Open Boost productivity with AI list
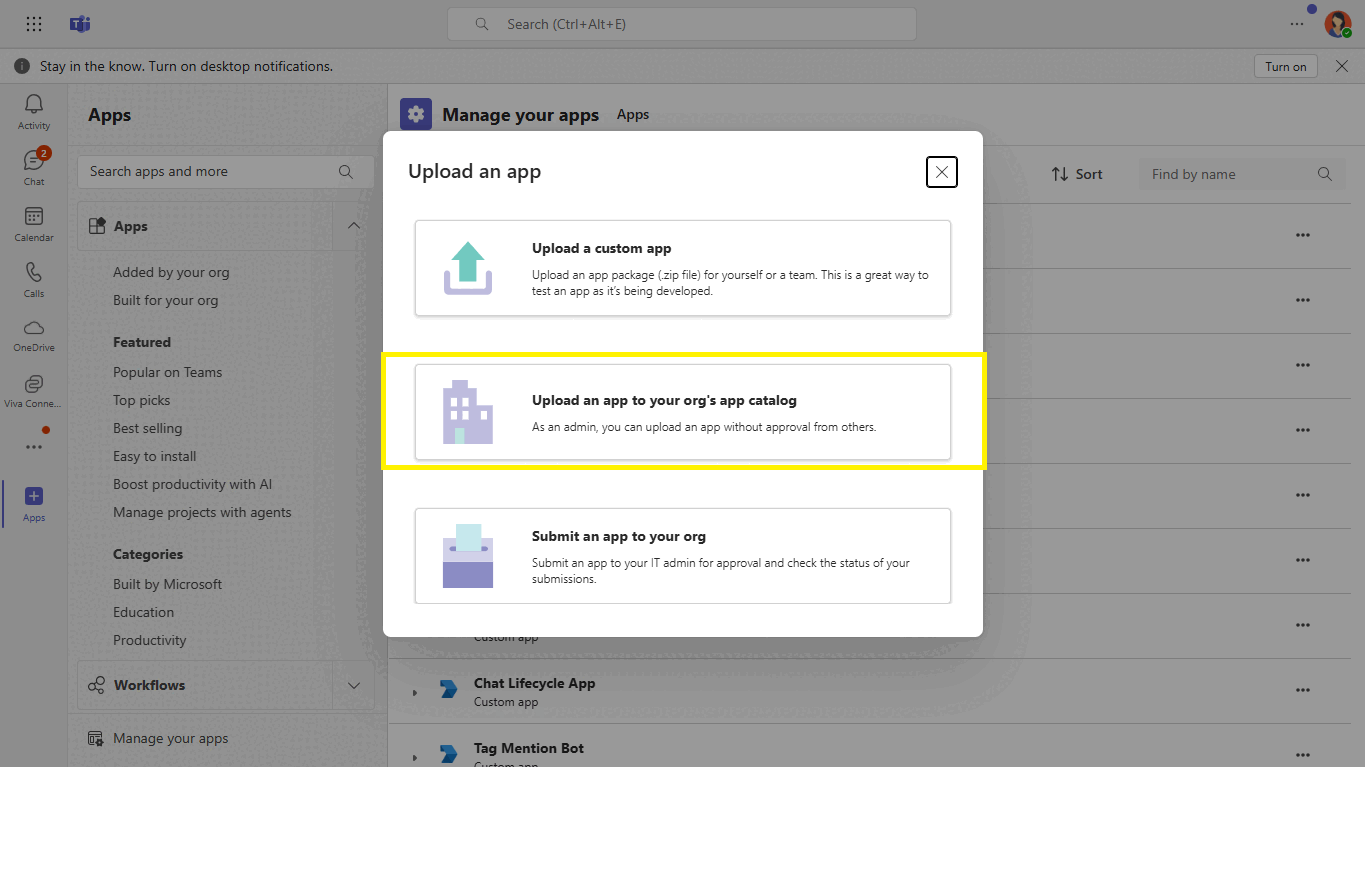The height and width of the screenshot is (888, 1366). [193, 484]
